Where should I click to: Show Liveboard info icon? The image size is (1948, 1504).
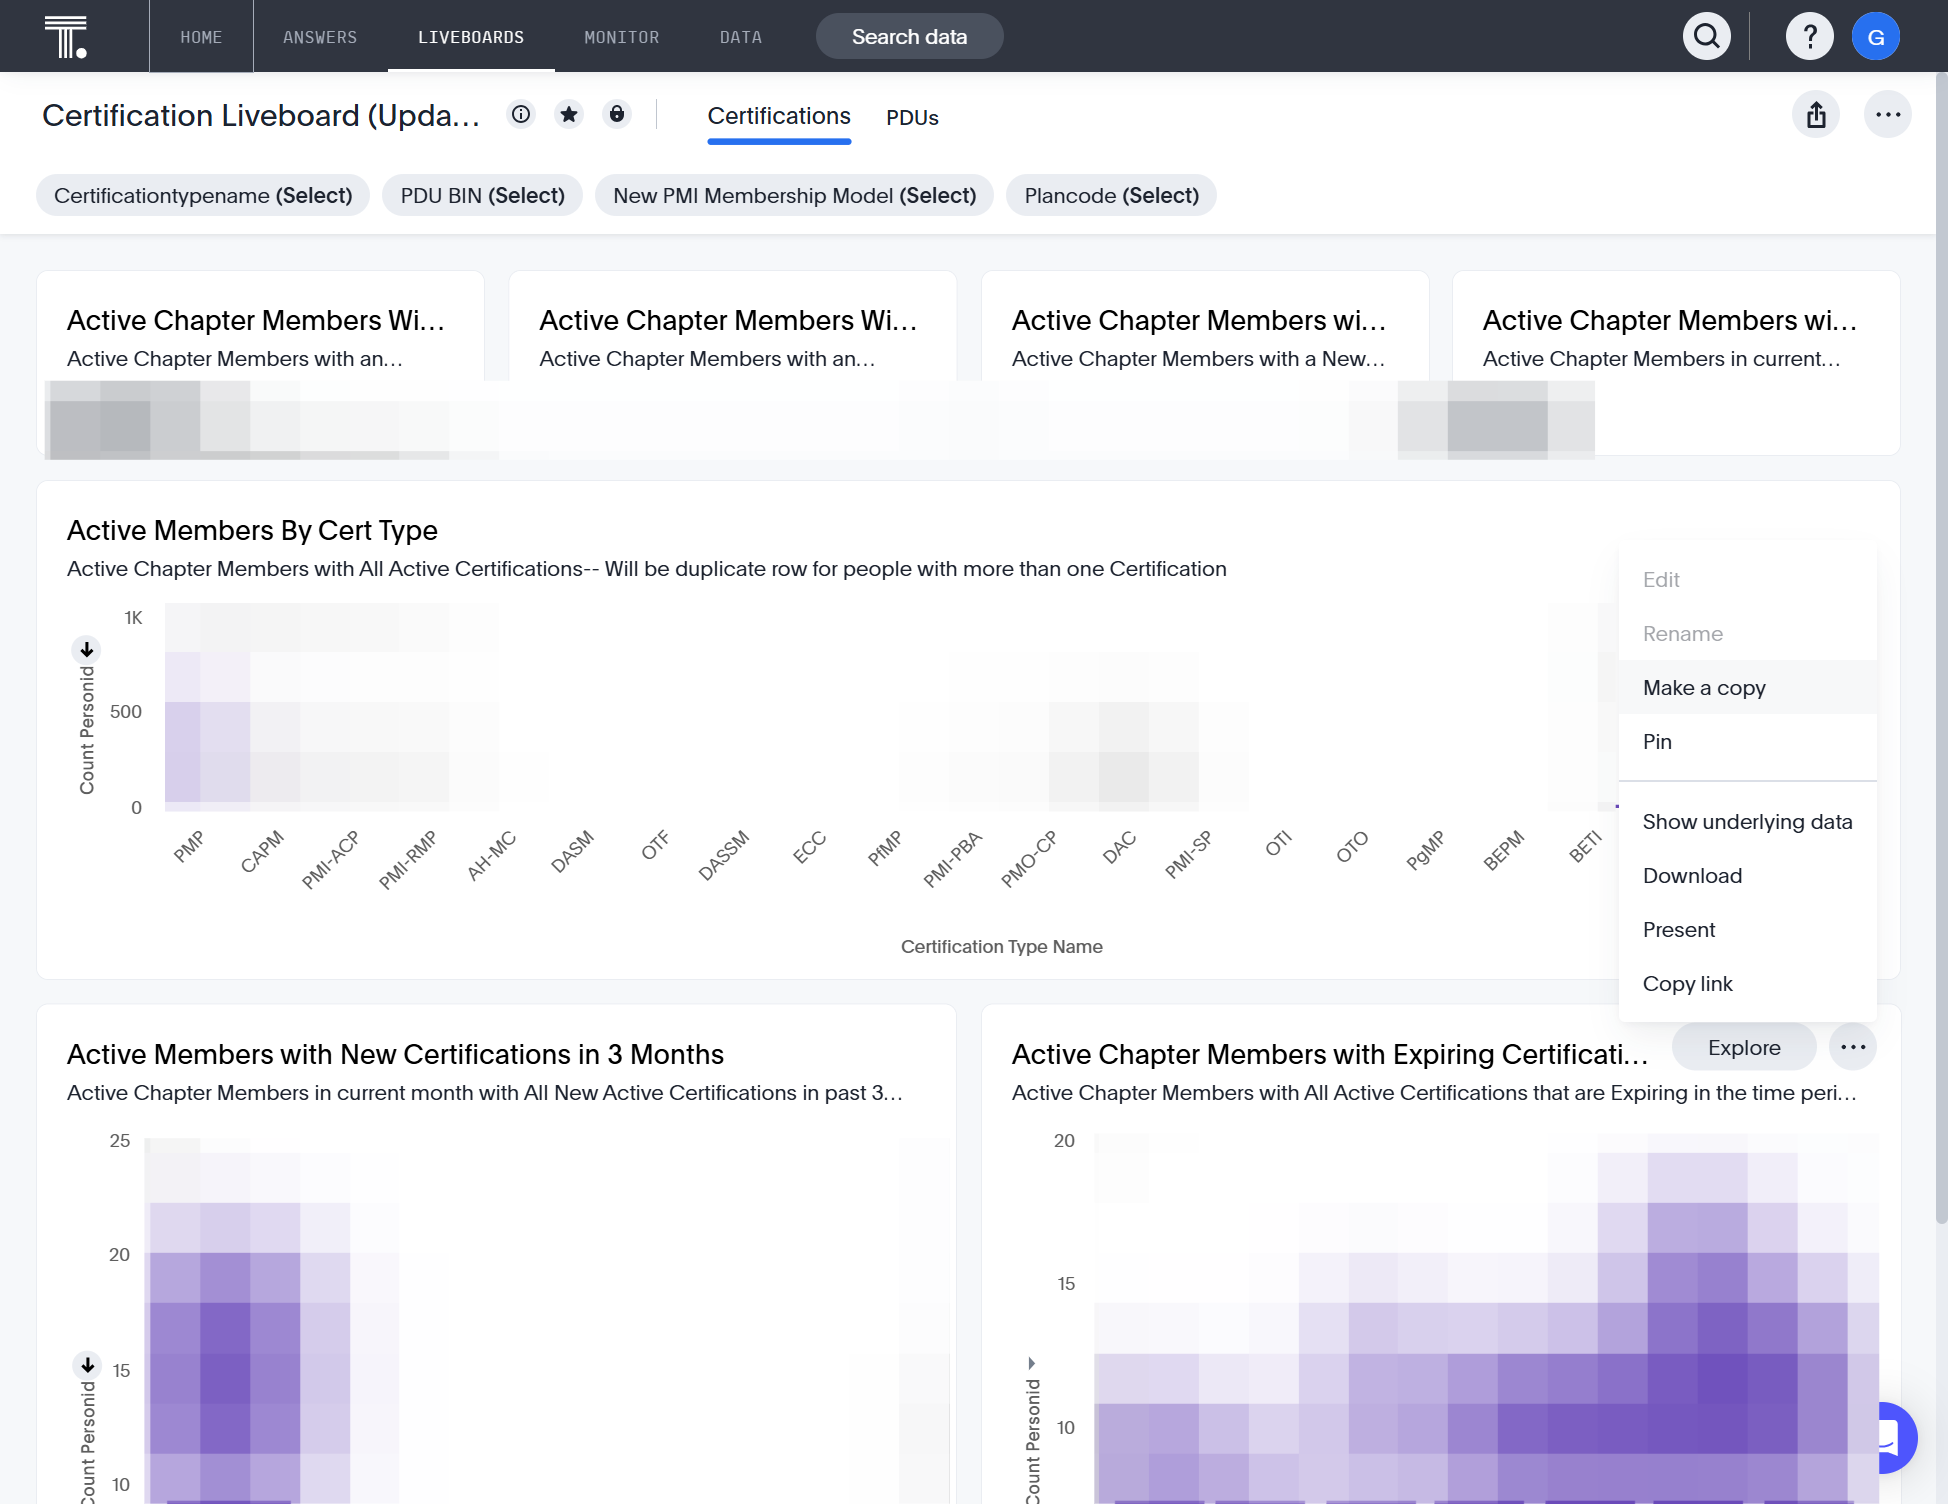point(521,115)
